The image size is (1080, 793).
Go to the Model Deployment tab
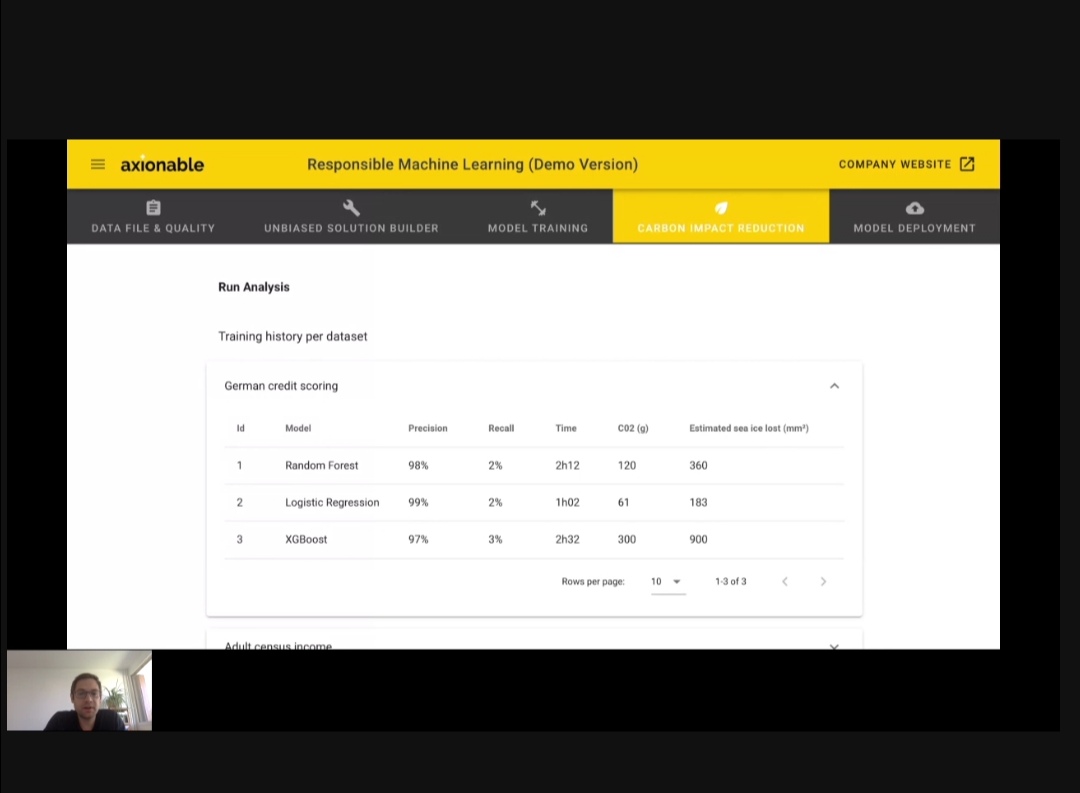tap(915, 216)
